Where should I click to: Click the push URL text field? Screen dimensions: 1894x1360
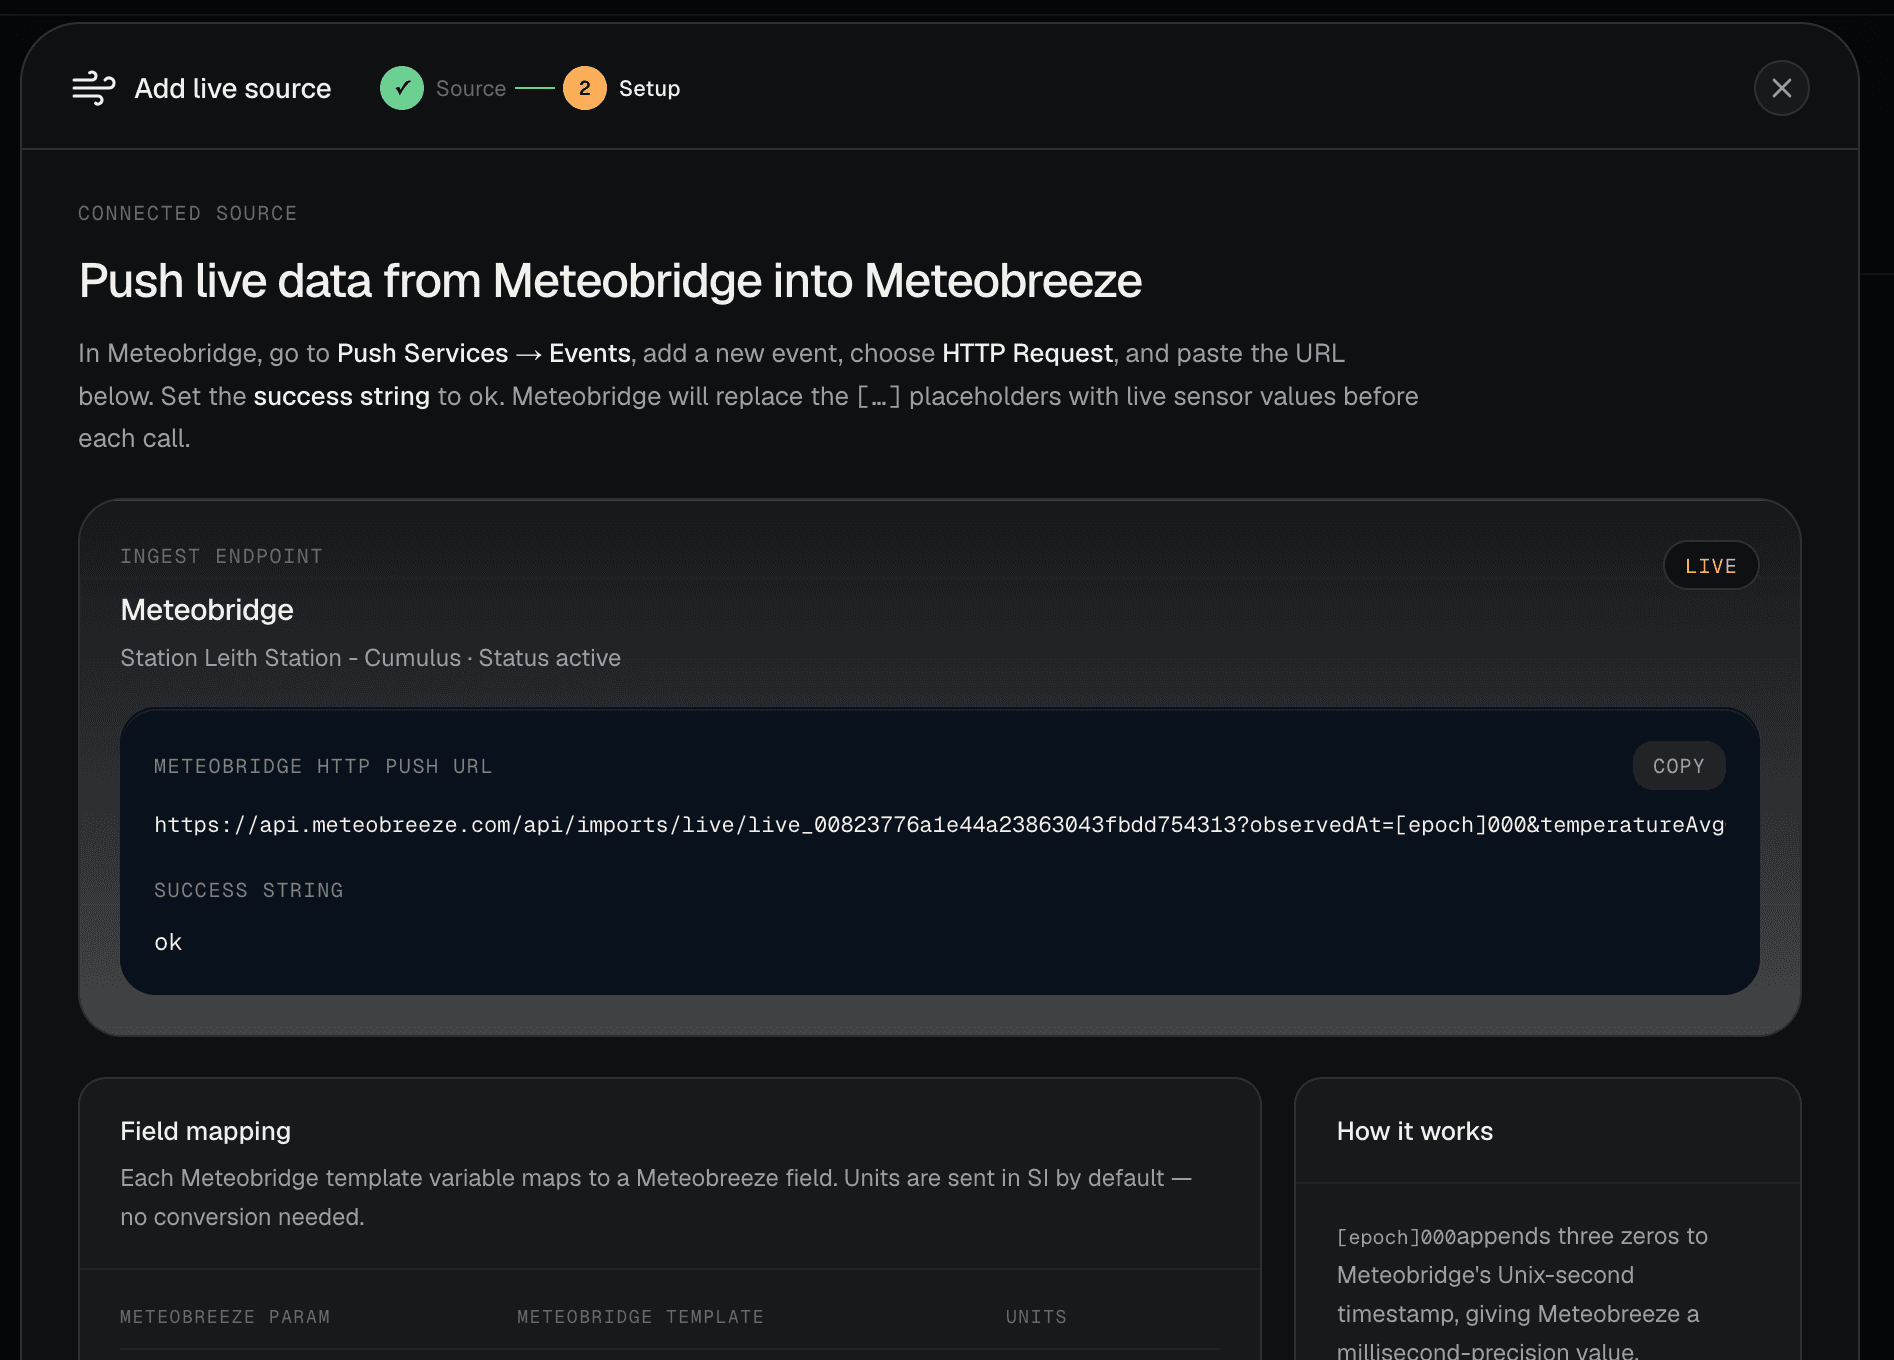(x=939, y=825)
